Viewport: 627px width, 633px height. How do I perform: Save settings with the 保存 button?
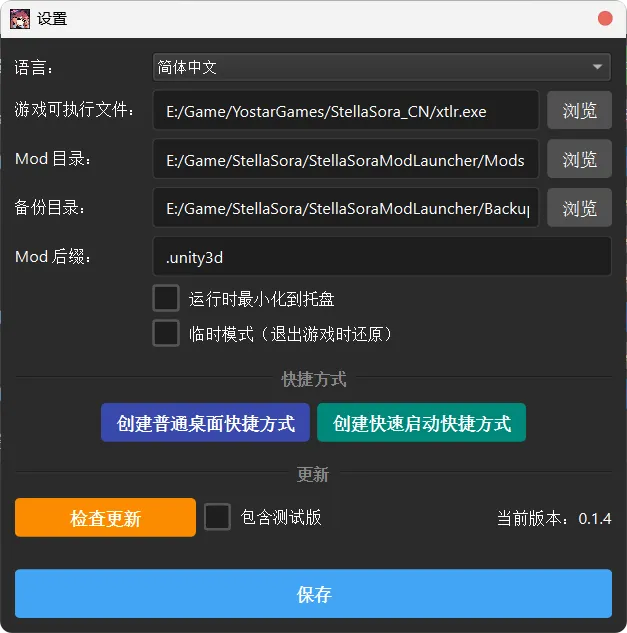point(313,594)
